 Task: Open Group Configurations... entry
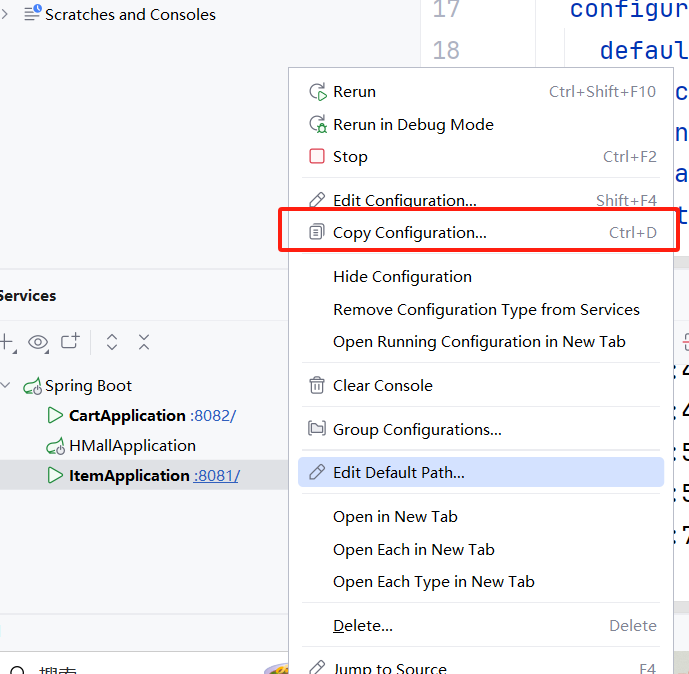pos(481,429)
